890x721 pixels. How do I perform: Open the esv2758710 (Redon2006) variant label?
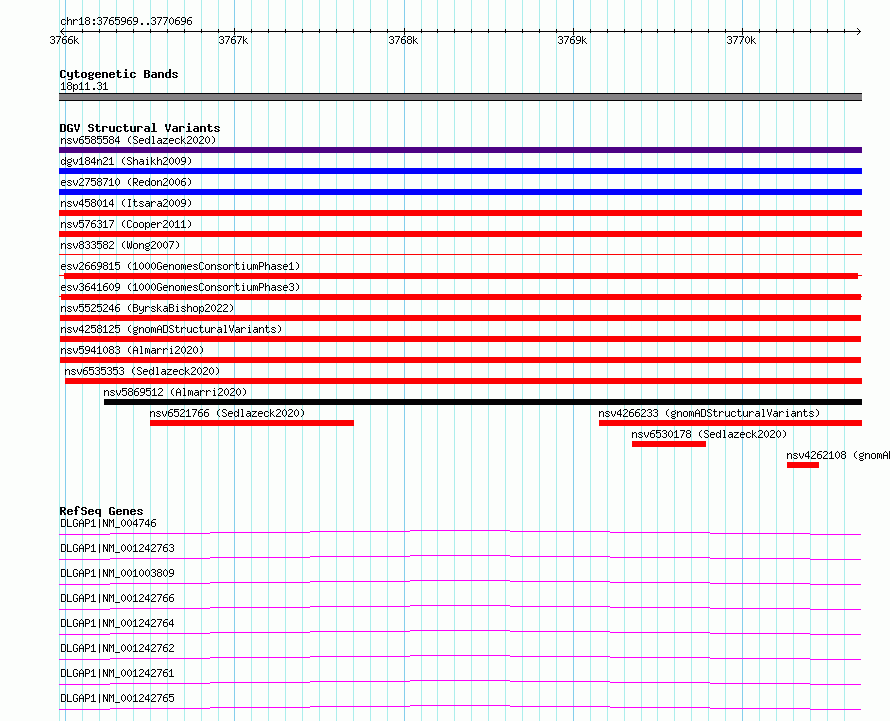click(126, 182)
